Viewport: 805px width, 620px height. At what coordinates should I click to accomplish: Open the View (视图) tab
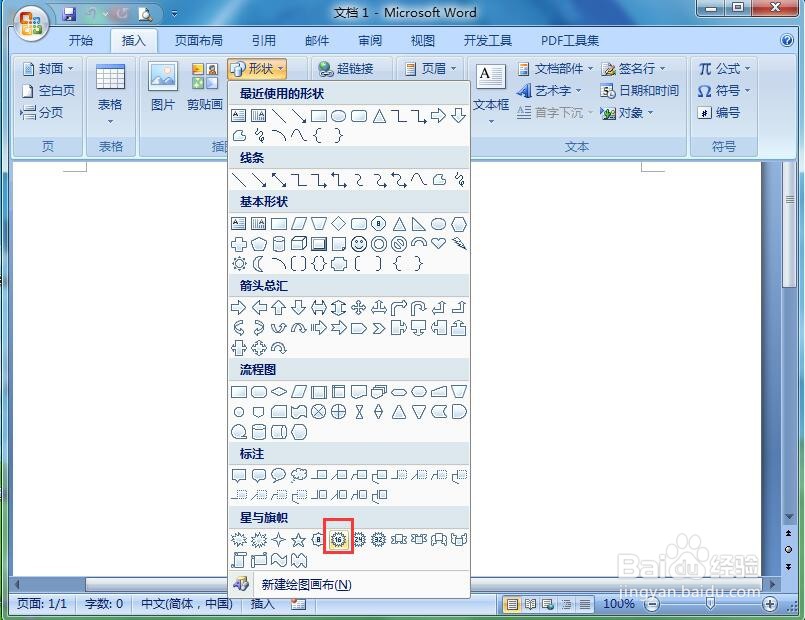coord(423,40)
